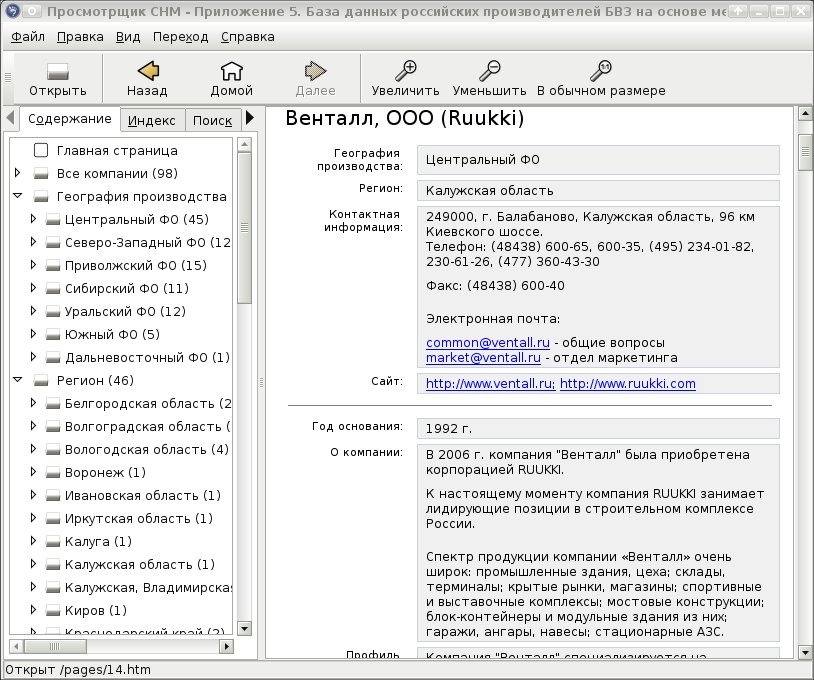This screenshot has width=814, height=680.
Task: Expand Все компании (98) node
Action: click(18, 173)
